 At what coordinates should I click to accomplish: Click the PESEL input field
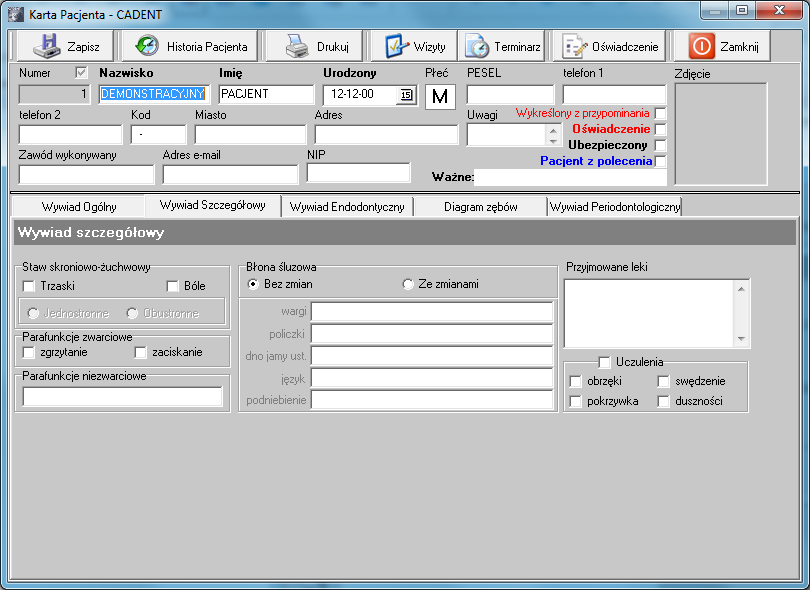pos(509,95)
